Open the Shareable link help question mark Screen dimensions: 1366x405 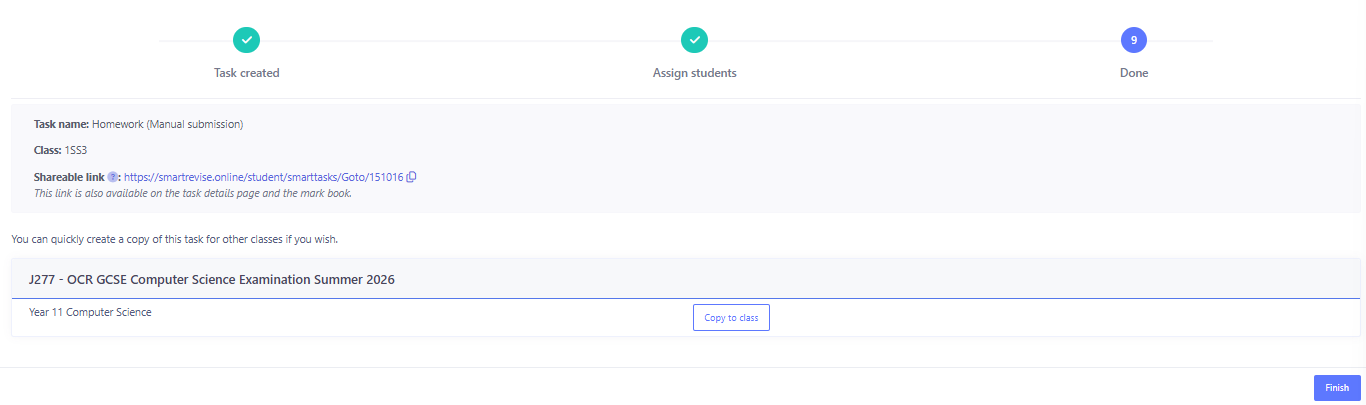[113, 177]
